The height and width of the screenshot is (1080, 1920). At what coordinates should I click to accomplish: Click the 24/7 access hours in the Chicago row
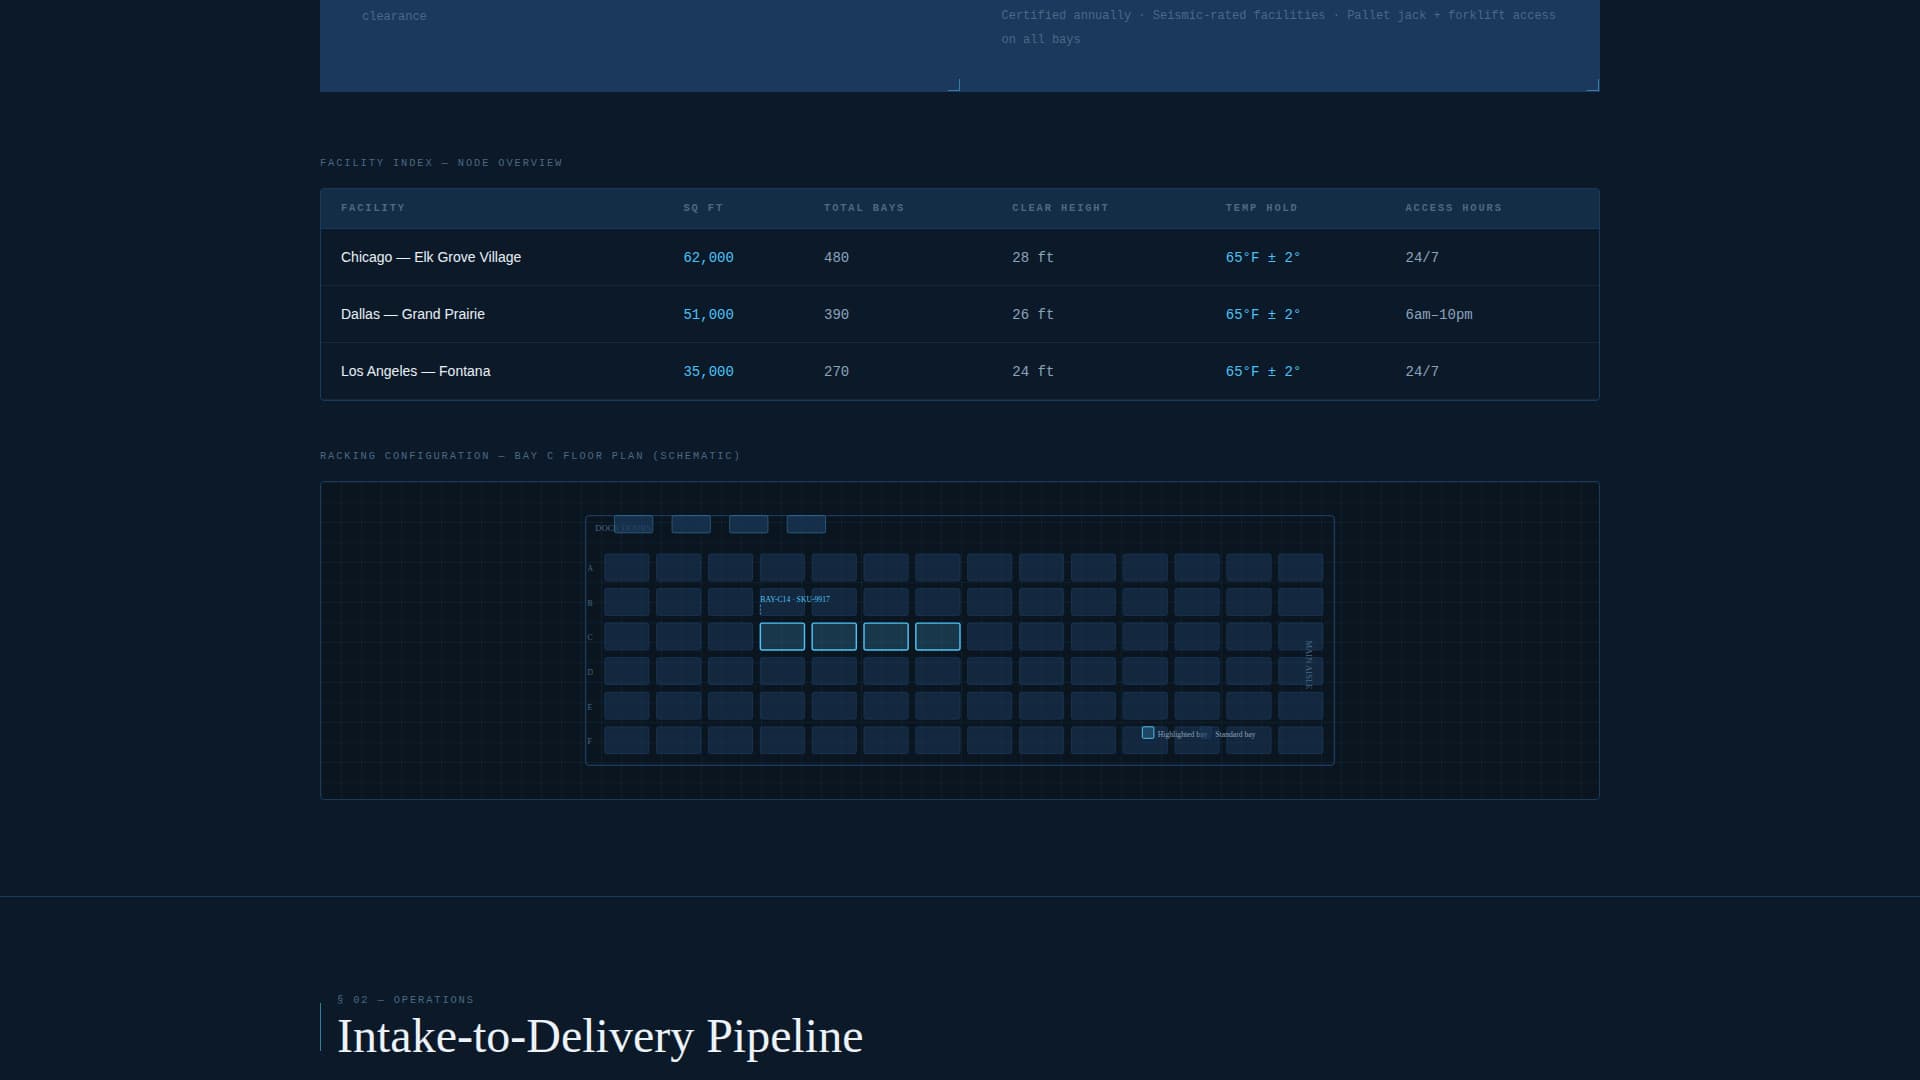(1422, 258)
